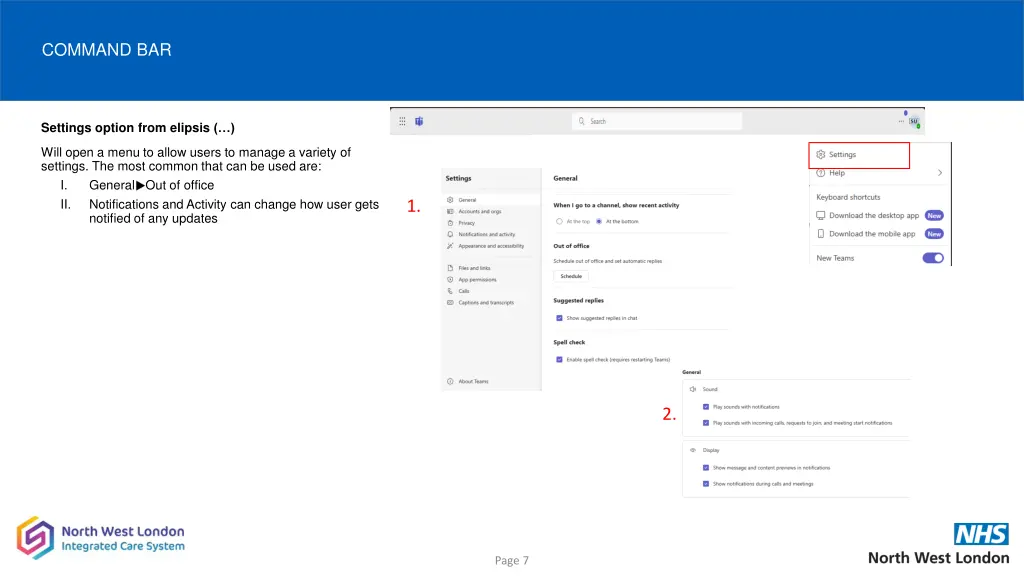Select the 'At the top' radio button
The height and width of the screenshot is (576, 1024).
point(559,221)
